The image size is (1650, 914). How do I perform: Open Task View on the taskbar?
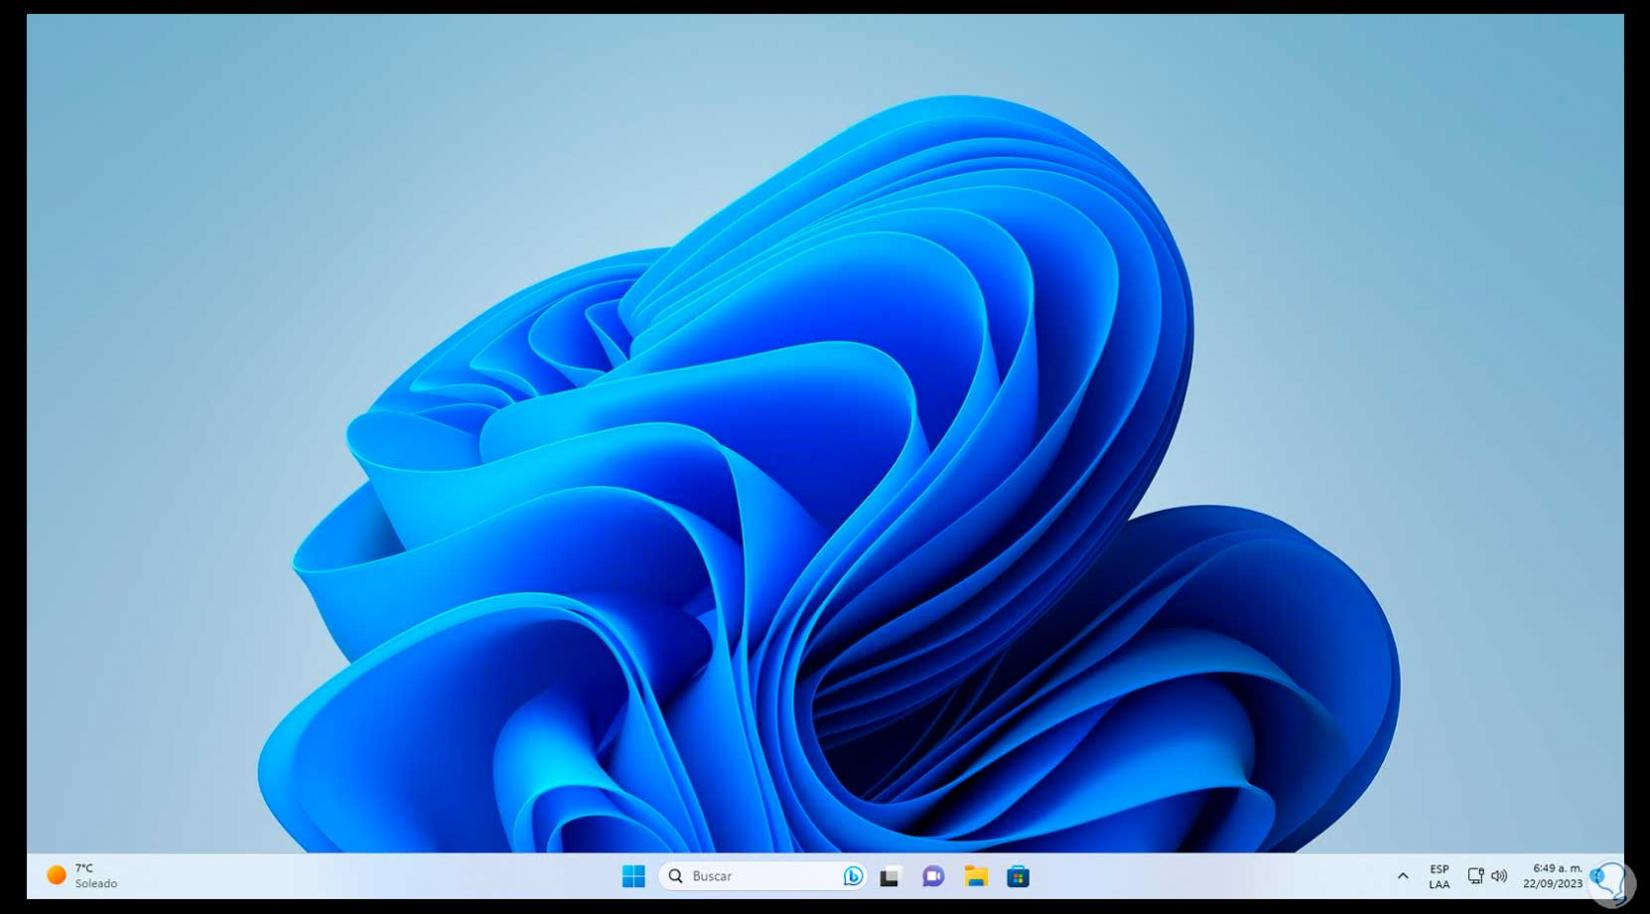[x=890, y=877]
